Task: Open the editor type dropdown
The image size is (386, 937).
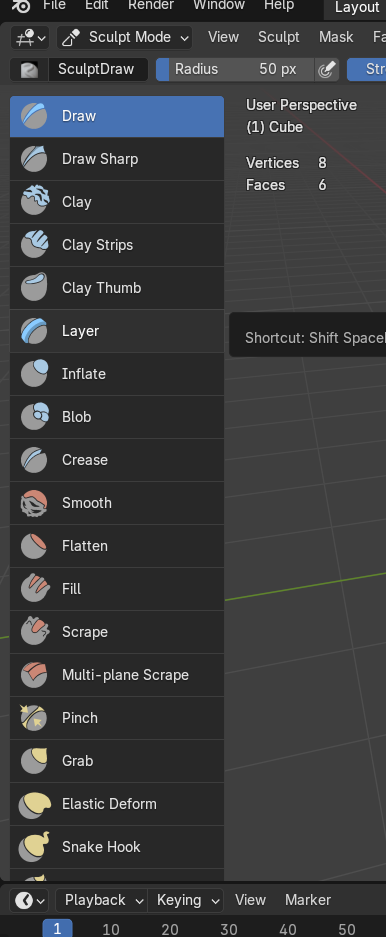Action: tap(30, 38)
